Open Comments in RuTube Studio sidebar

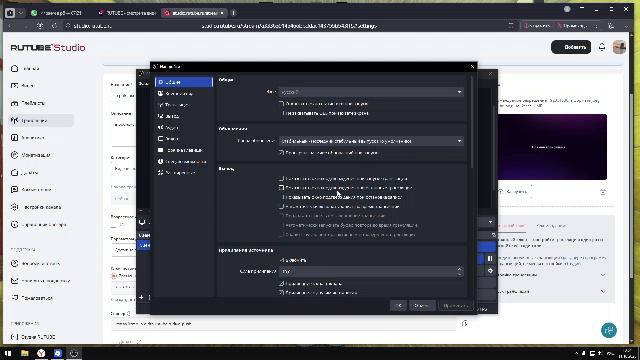coord(41,190)
